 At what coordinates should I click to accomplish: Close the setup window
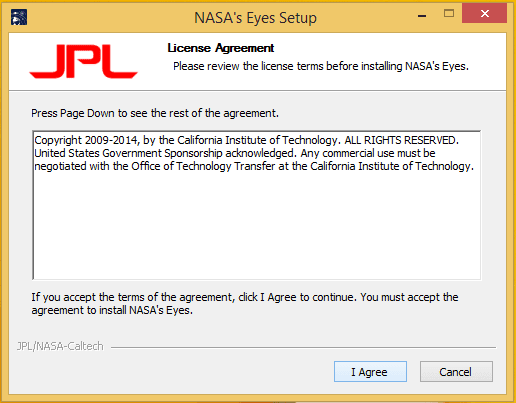pyautogui.click(x=484, y=13)
